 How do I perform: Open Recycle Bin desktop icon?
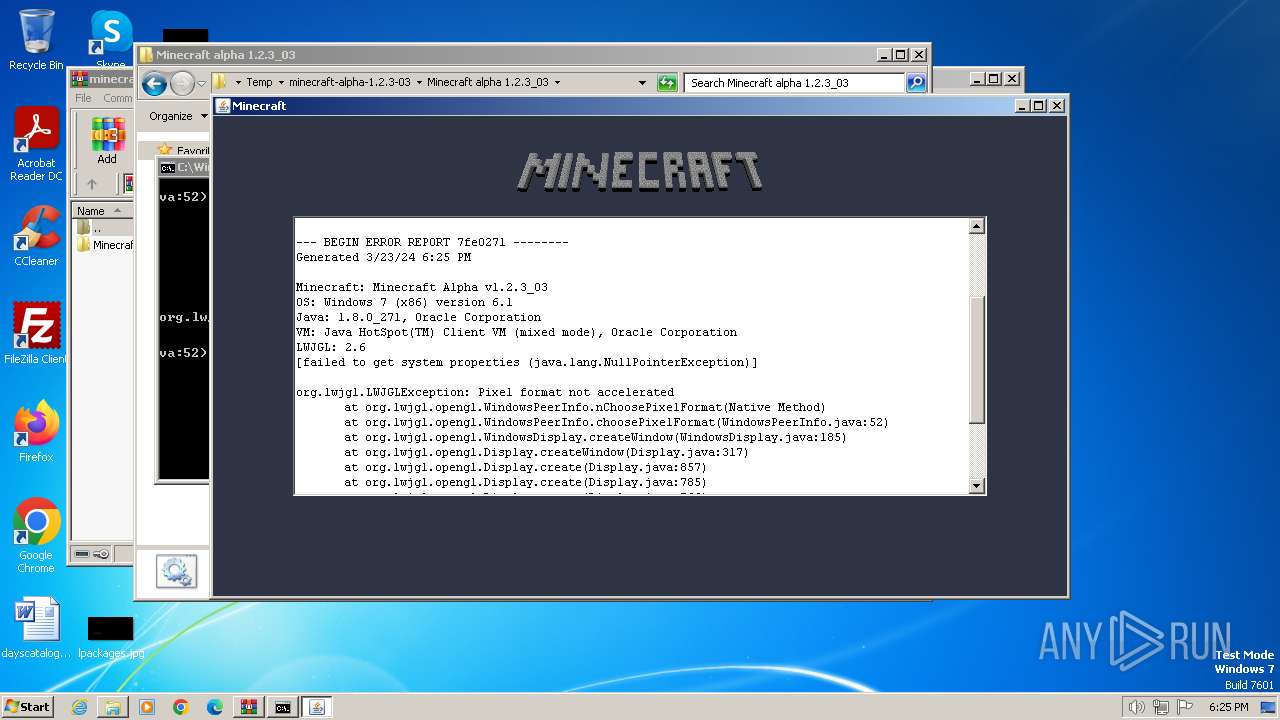(36, 40)
